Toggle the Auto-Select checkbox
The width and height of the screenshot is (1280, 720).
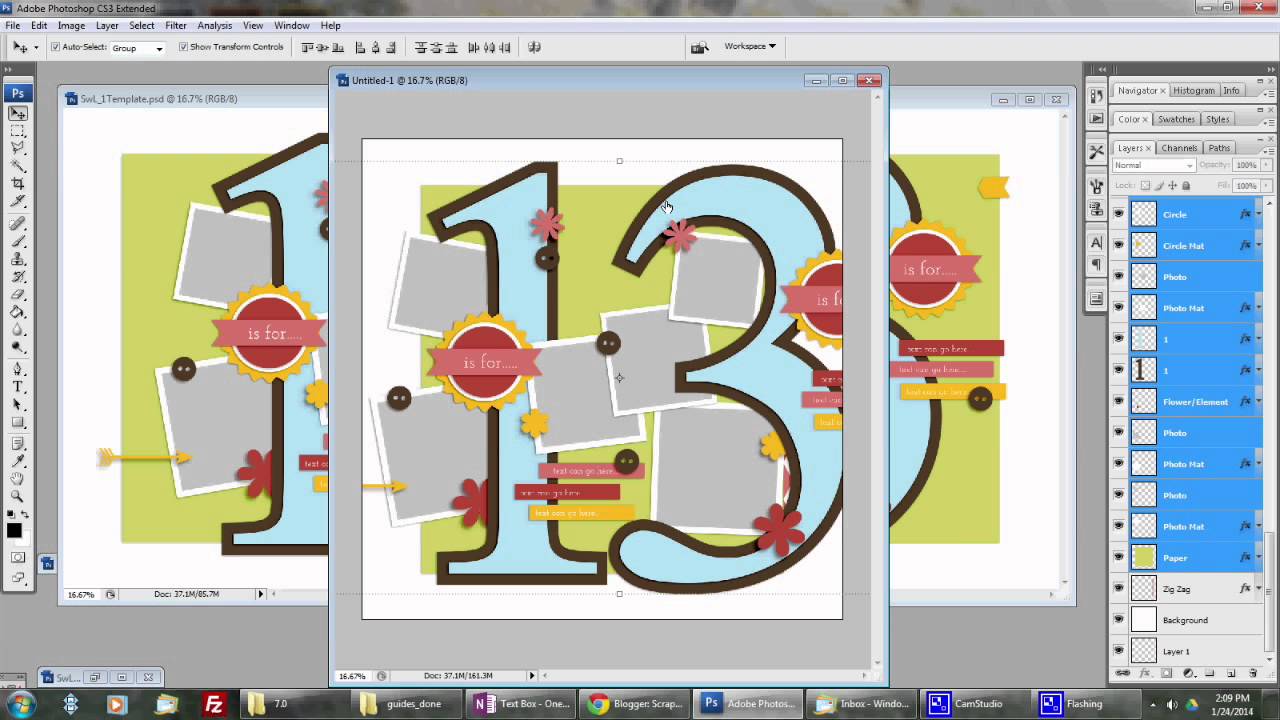56,47
